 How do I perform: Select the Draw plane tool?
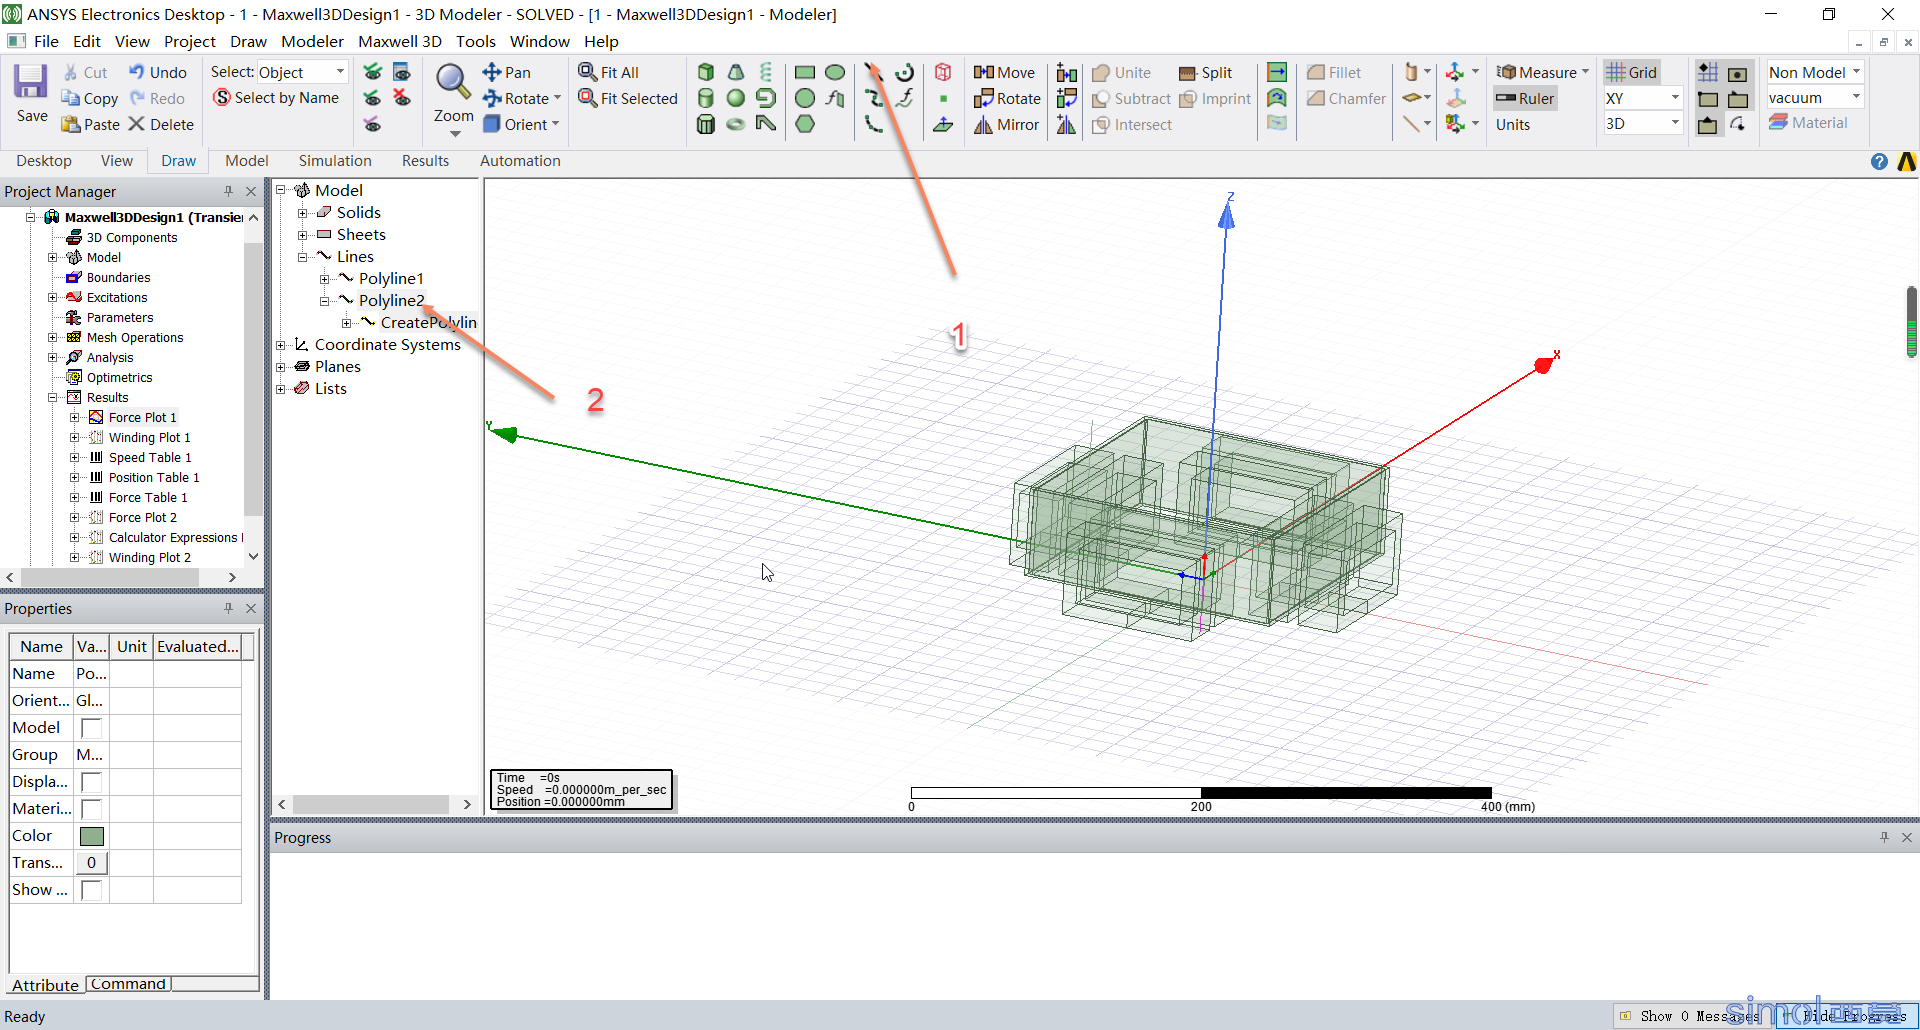[943, 124]
